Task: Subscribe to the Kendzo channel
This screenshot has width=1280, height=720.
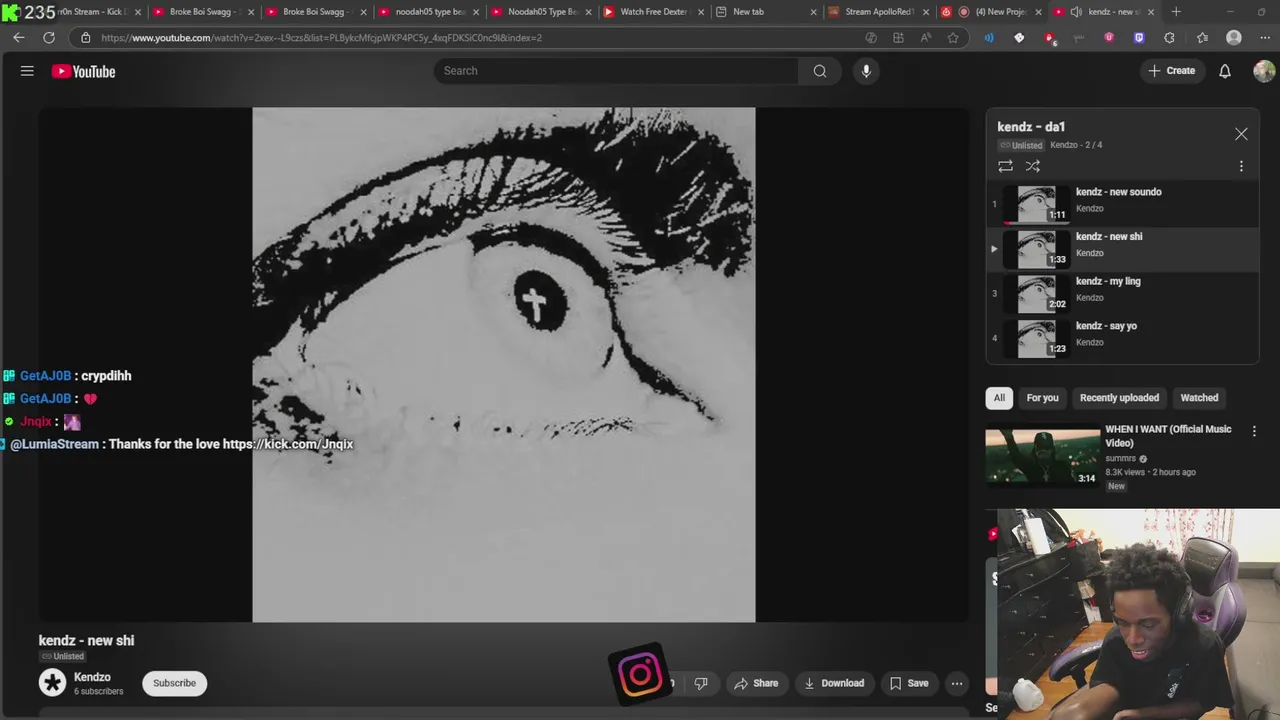Action: [x=174, y=683]
